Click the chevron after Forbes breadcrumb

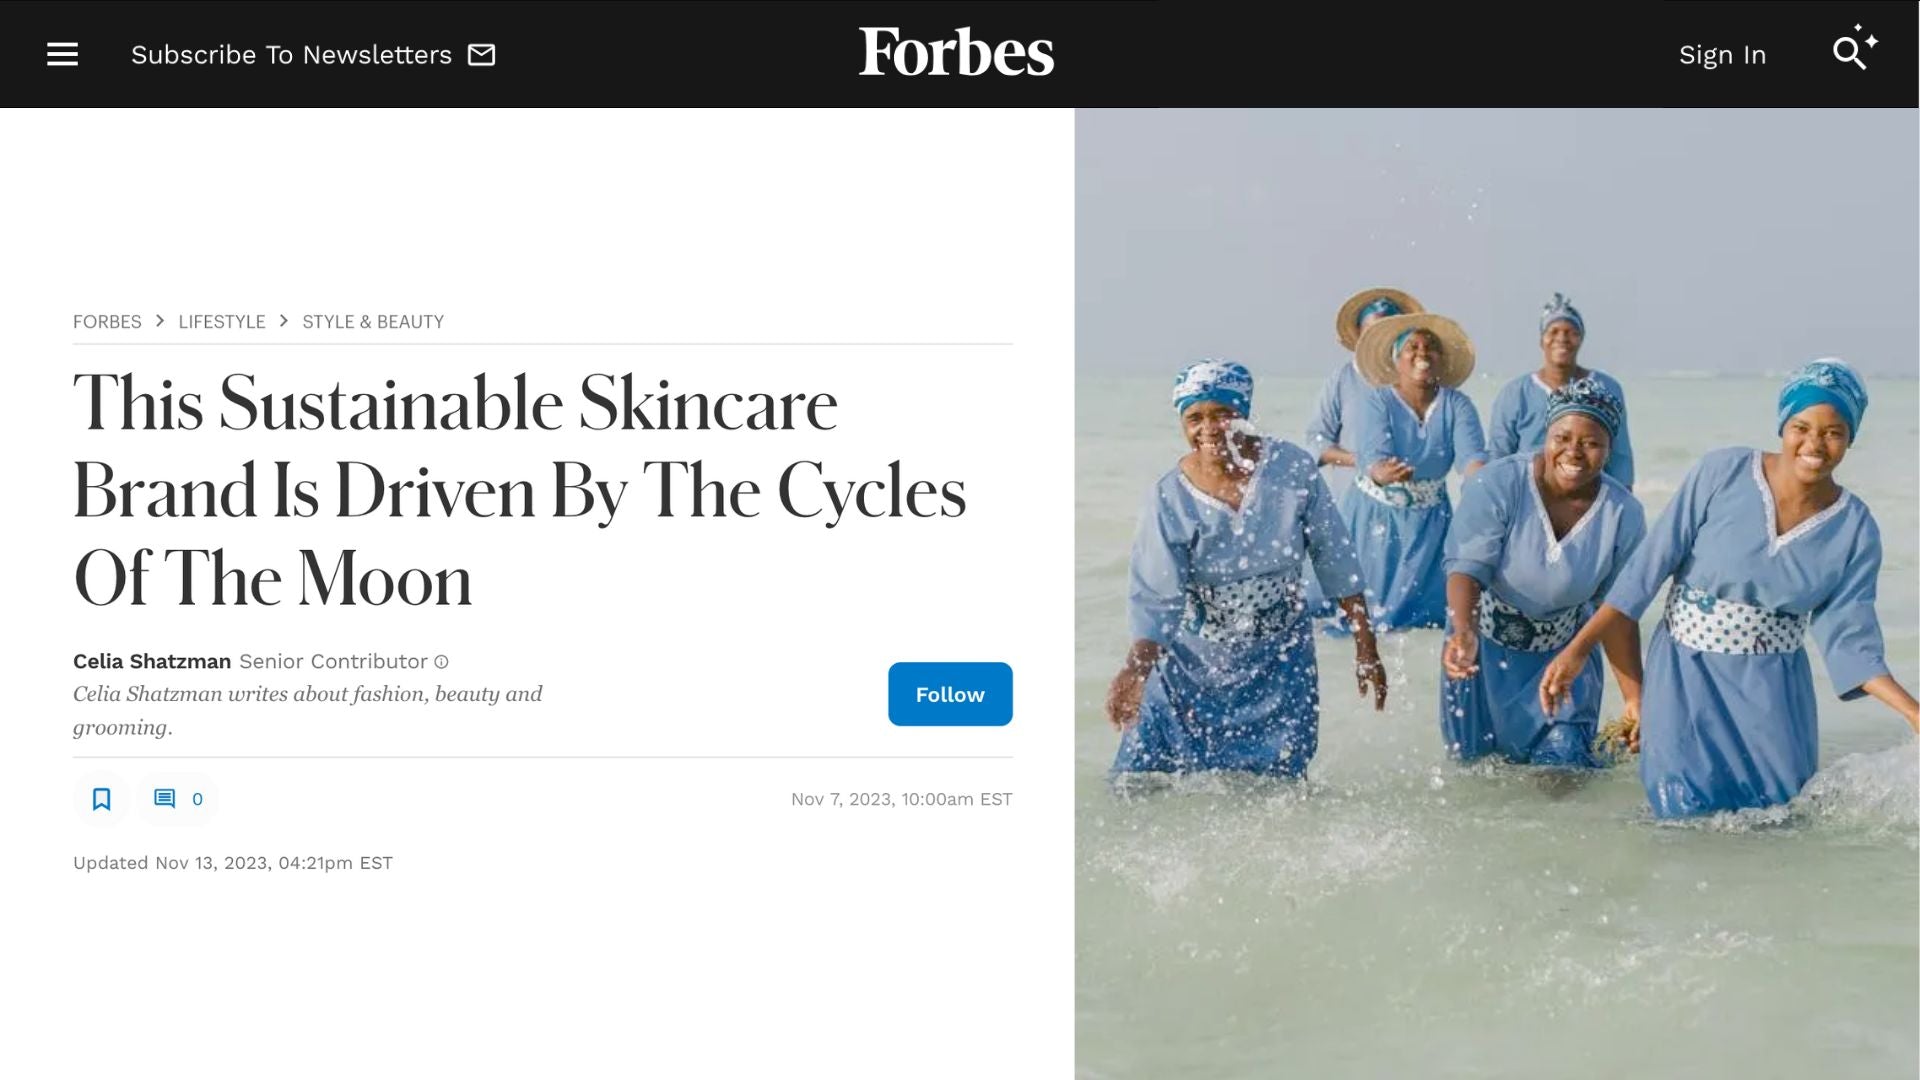pyautogui.click(x=159, y=321)
